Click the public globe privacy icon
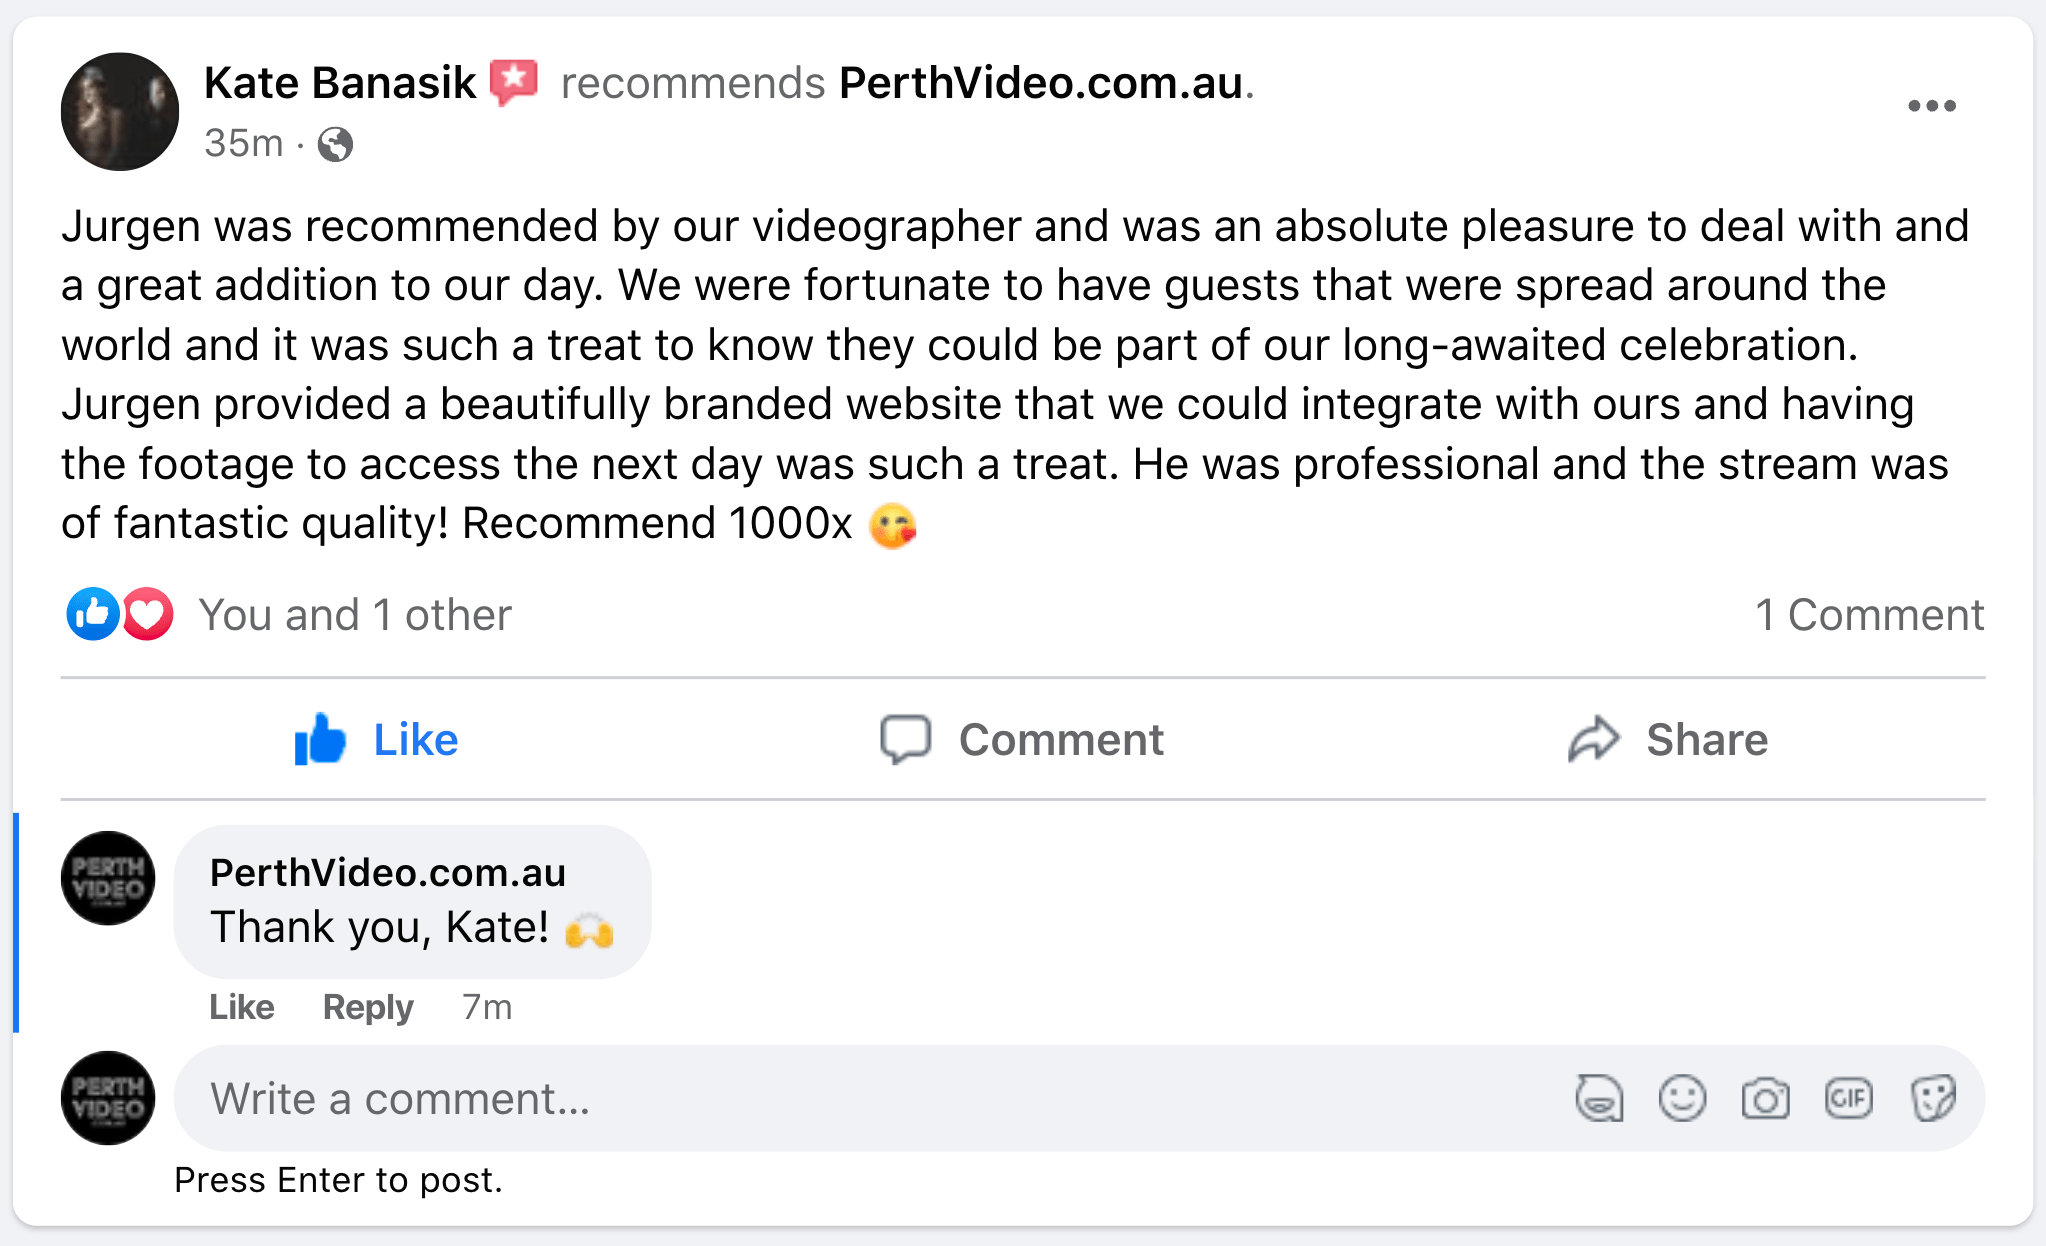The height and width of the screenshot is (1246, 2046). coord(335,145)
